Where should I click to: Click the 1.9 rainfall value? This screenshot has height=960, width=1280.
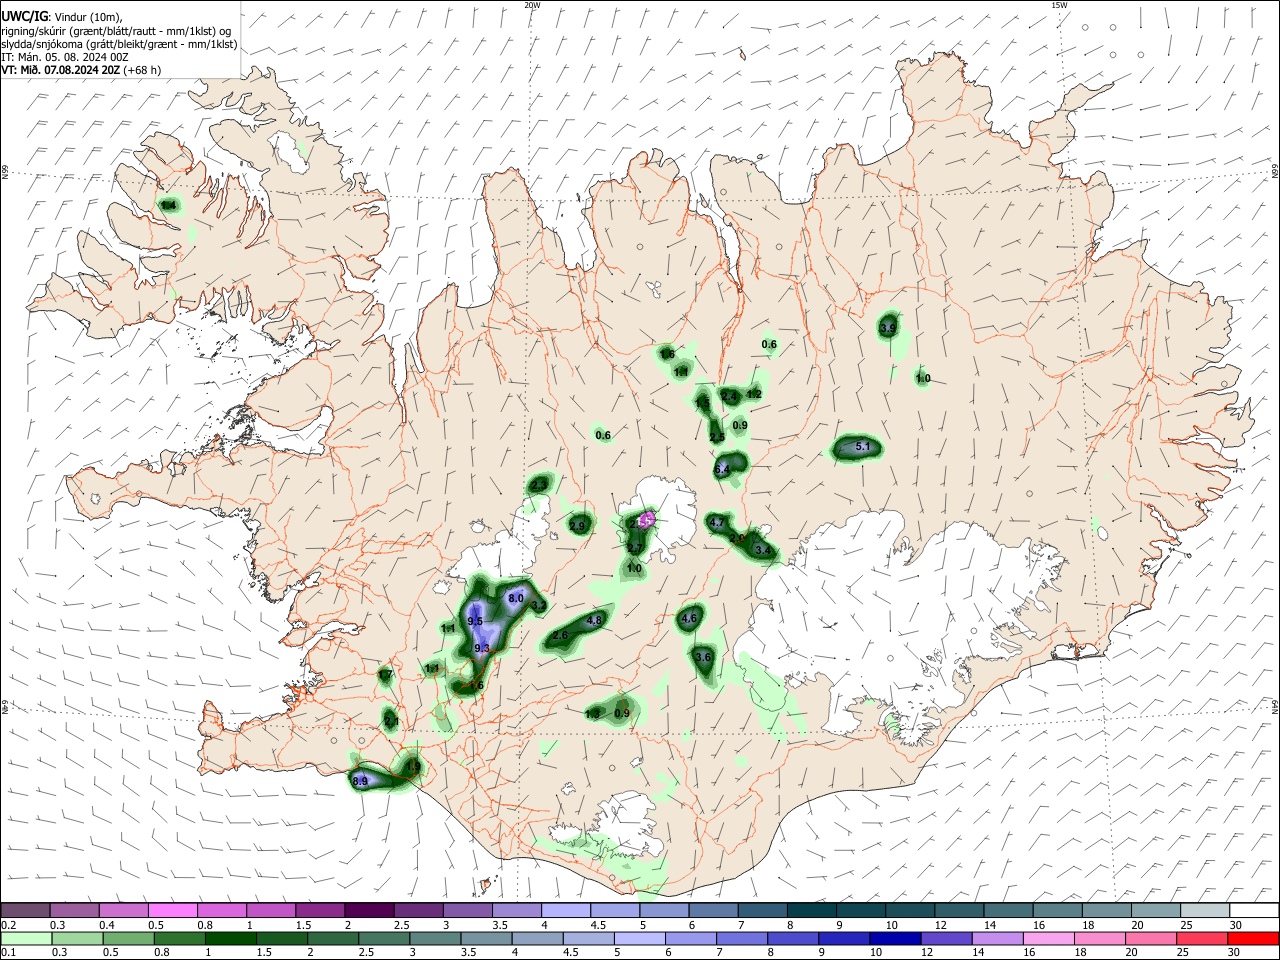tap(414, 767)
